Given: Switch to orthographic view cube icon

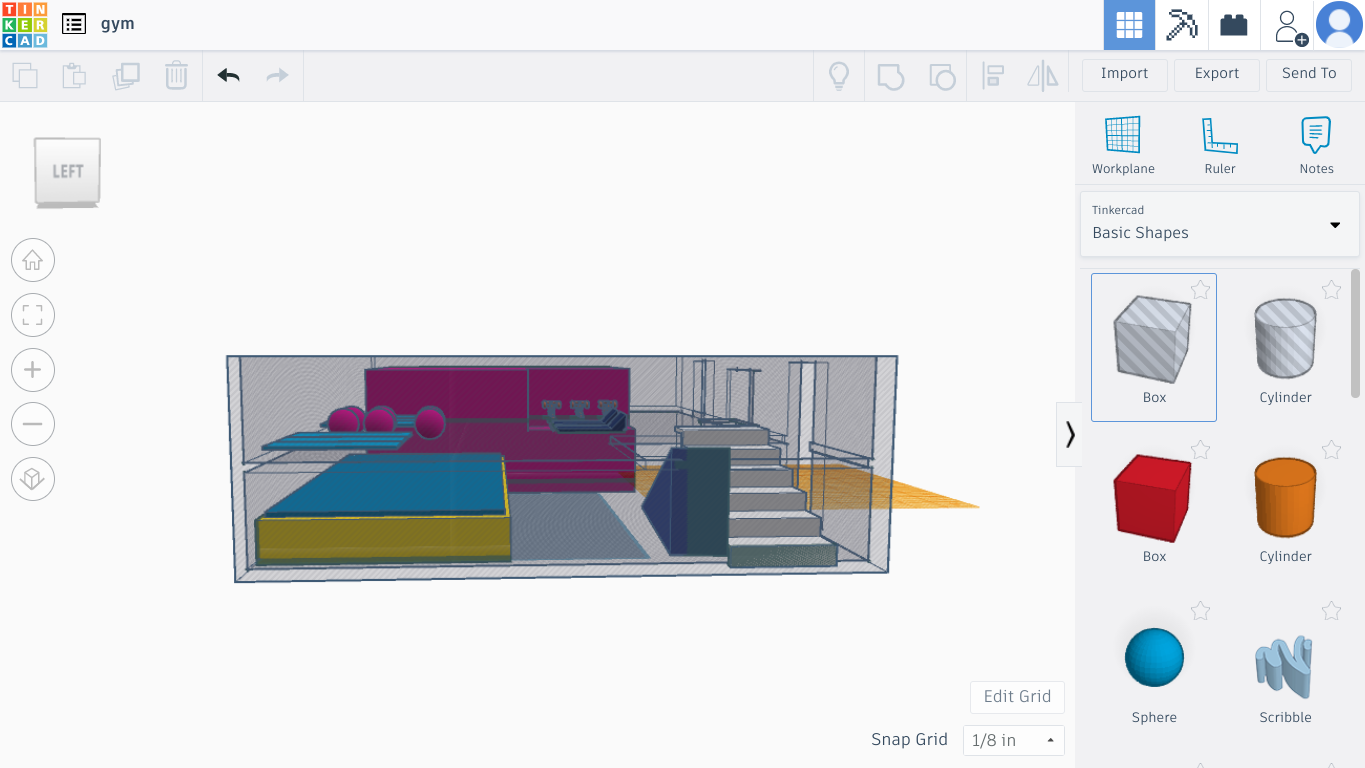Looking at the screenshot, I should point(33,479).
